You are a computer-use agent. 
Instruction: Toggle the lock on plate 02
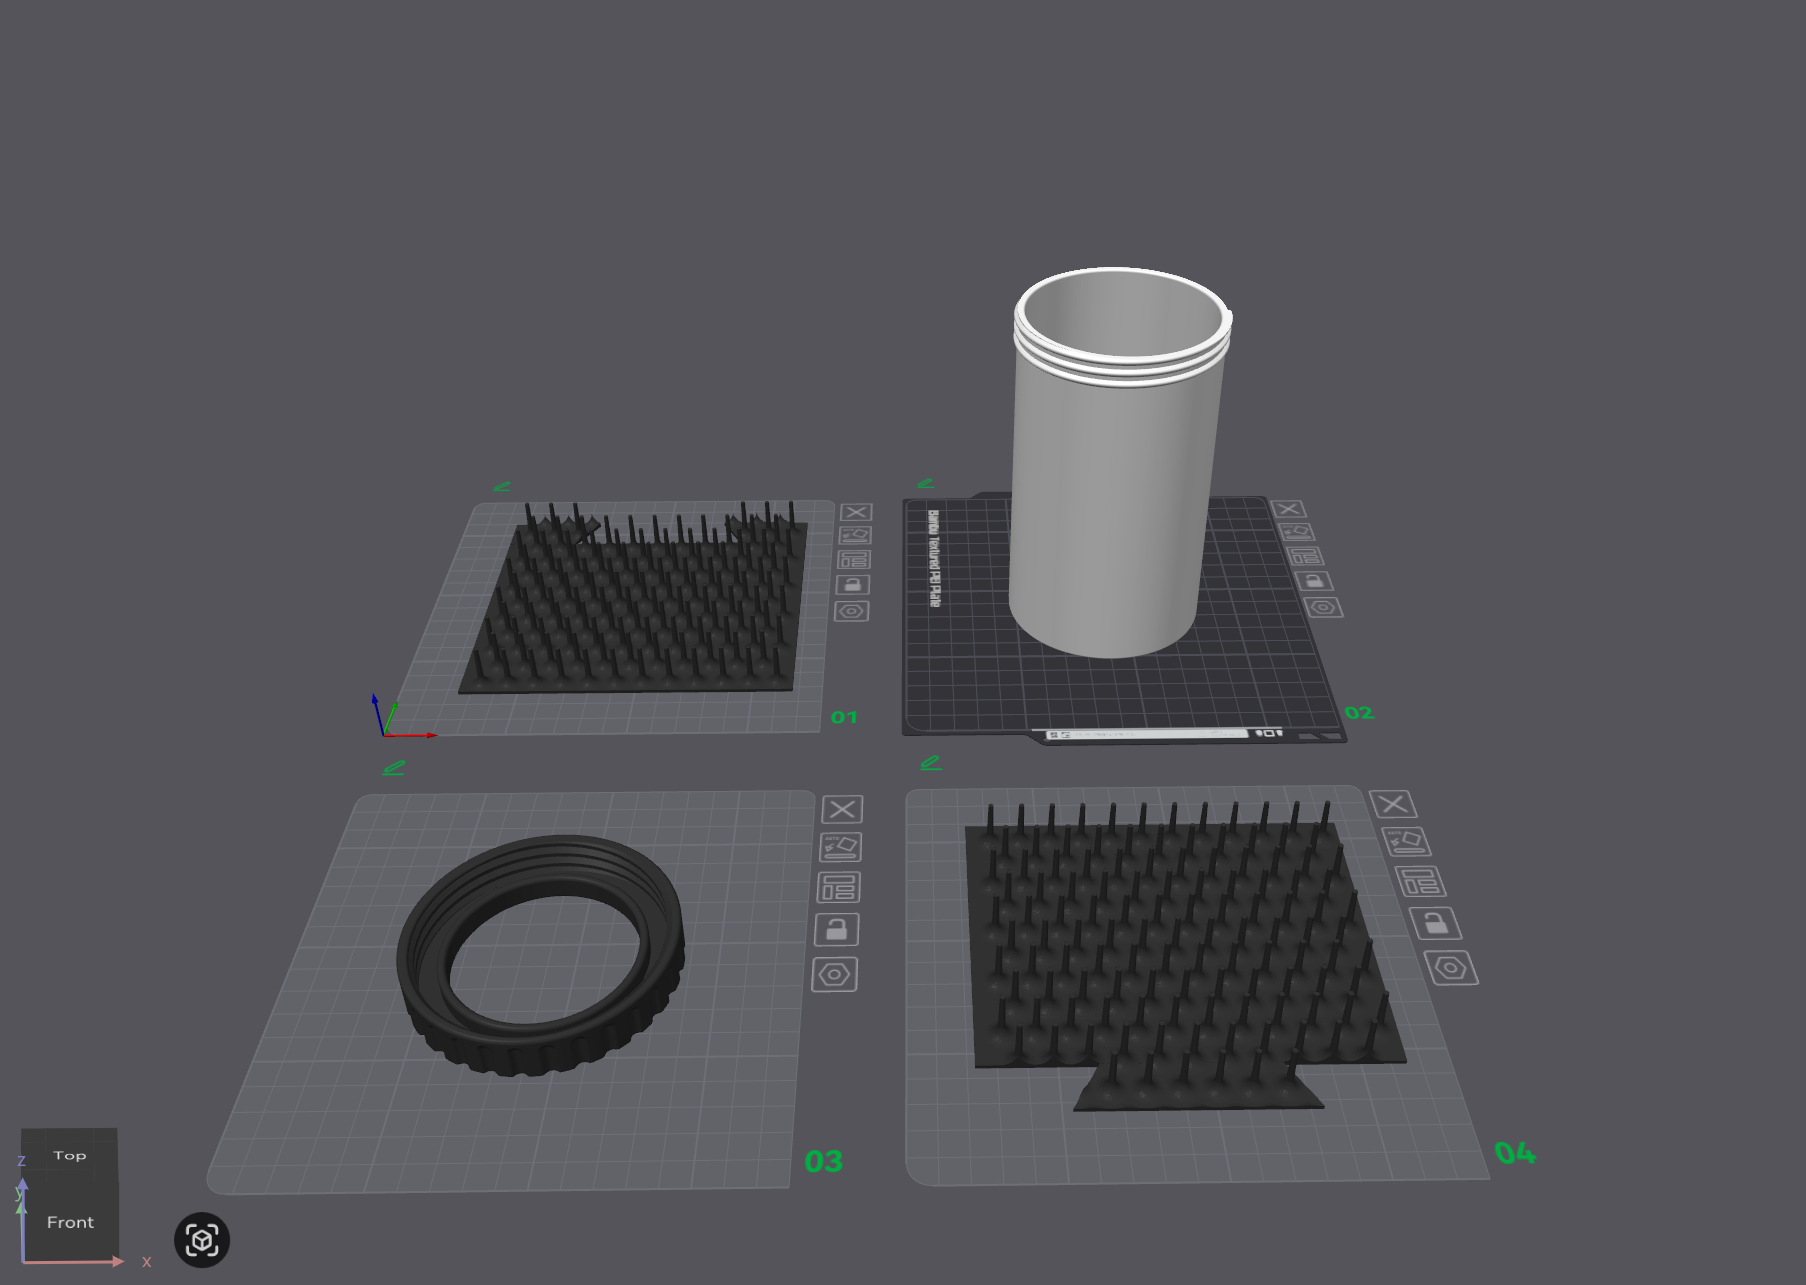[x=1314, y=581]
